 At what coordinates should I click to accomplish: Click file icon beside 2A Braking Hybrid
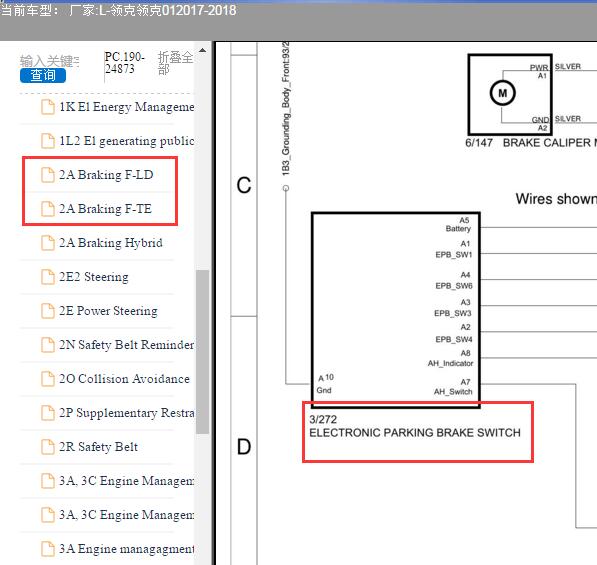click(x=48, y=243)
